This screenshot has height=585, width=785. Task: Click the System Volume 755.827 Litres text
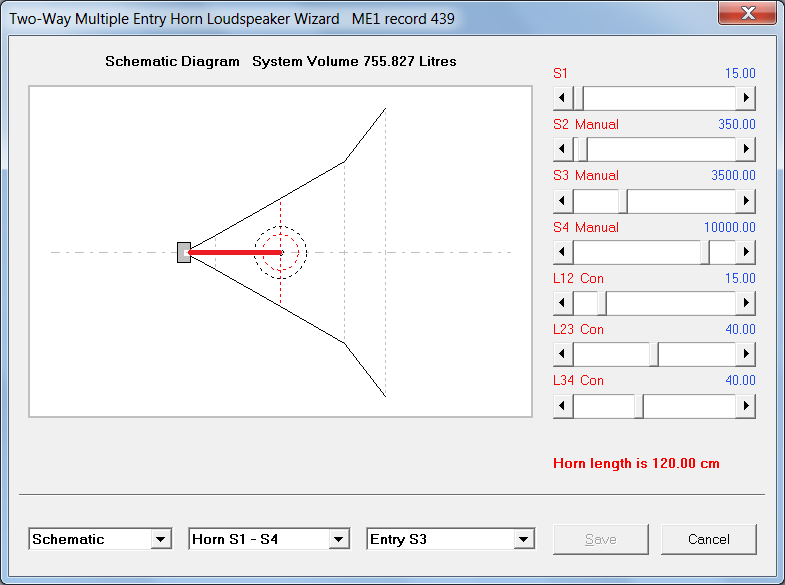tap(354, 61)
